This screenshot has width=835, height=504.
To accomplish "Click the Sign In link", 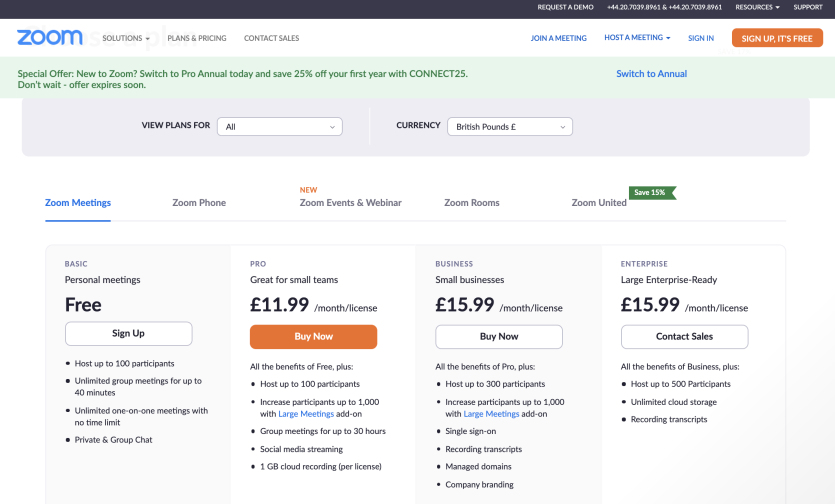I will click(x=701, y=38).
